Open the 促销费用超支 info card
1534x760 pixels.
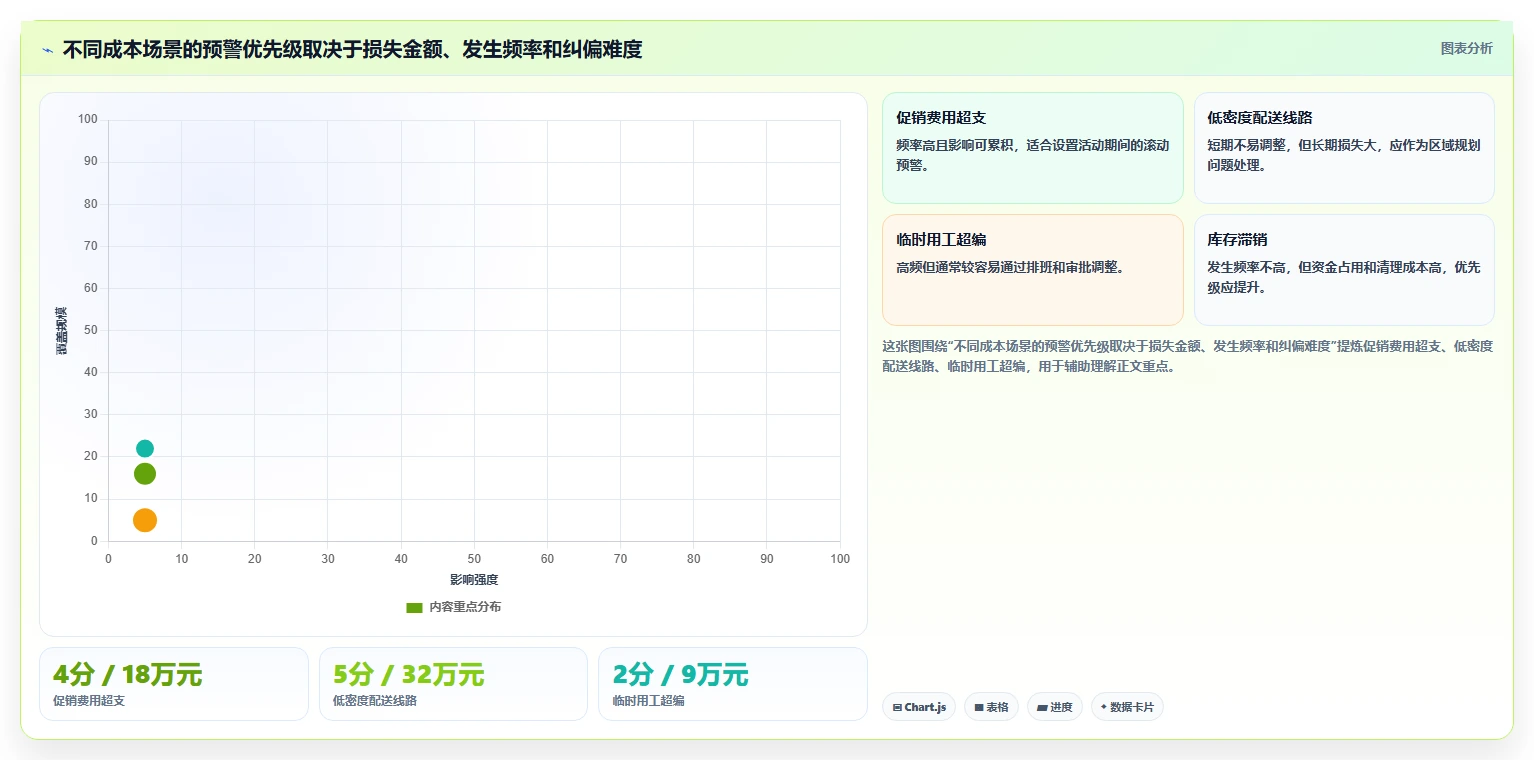click(x=1033, y=148)
